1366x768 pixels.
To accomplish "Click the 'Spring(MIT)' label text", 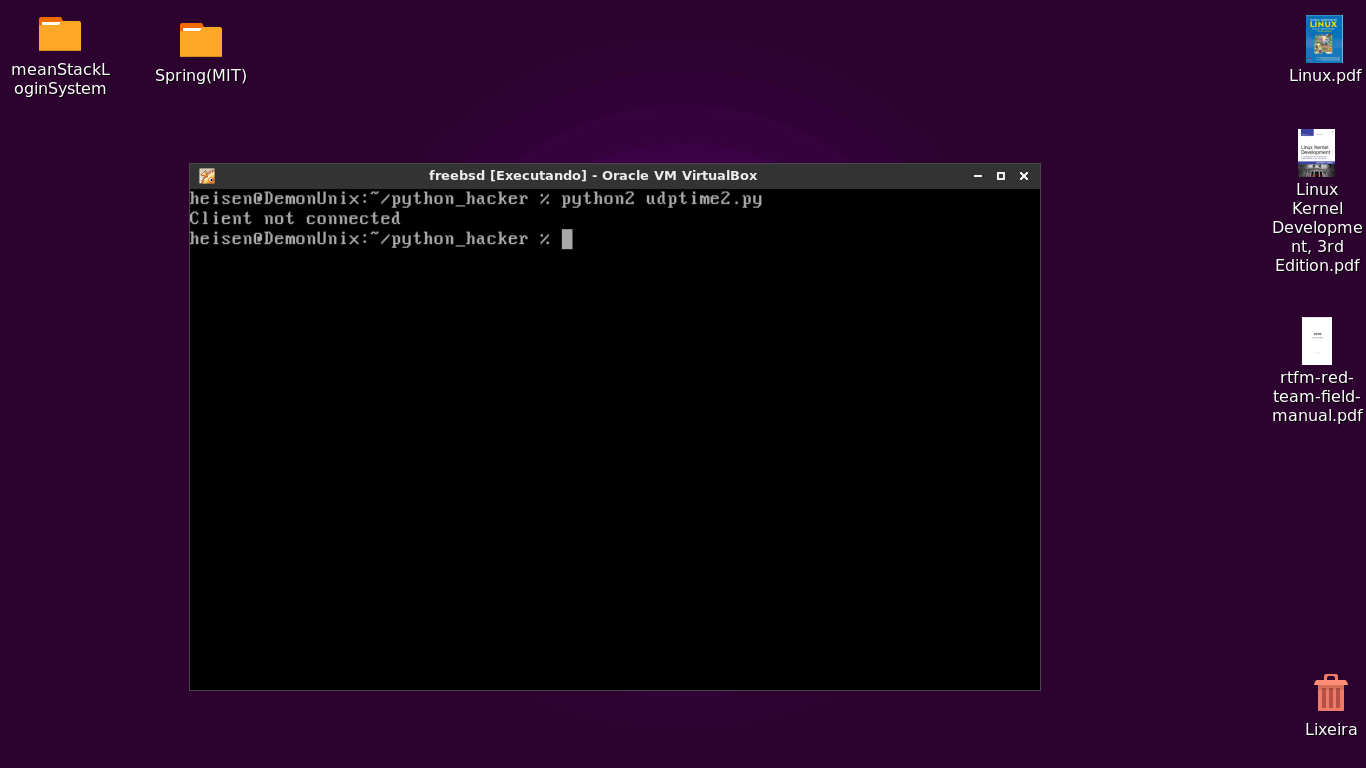I will pyautogui.click(x=201, y=76).
